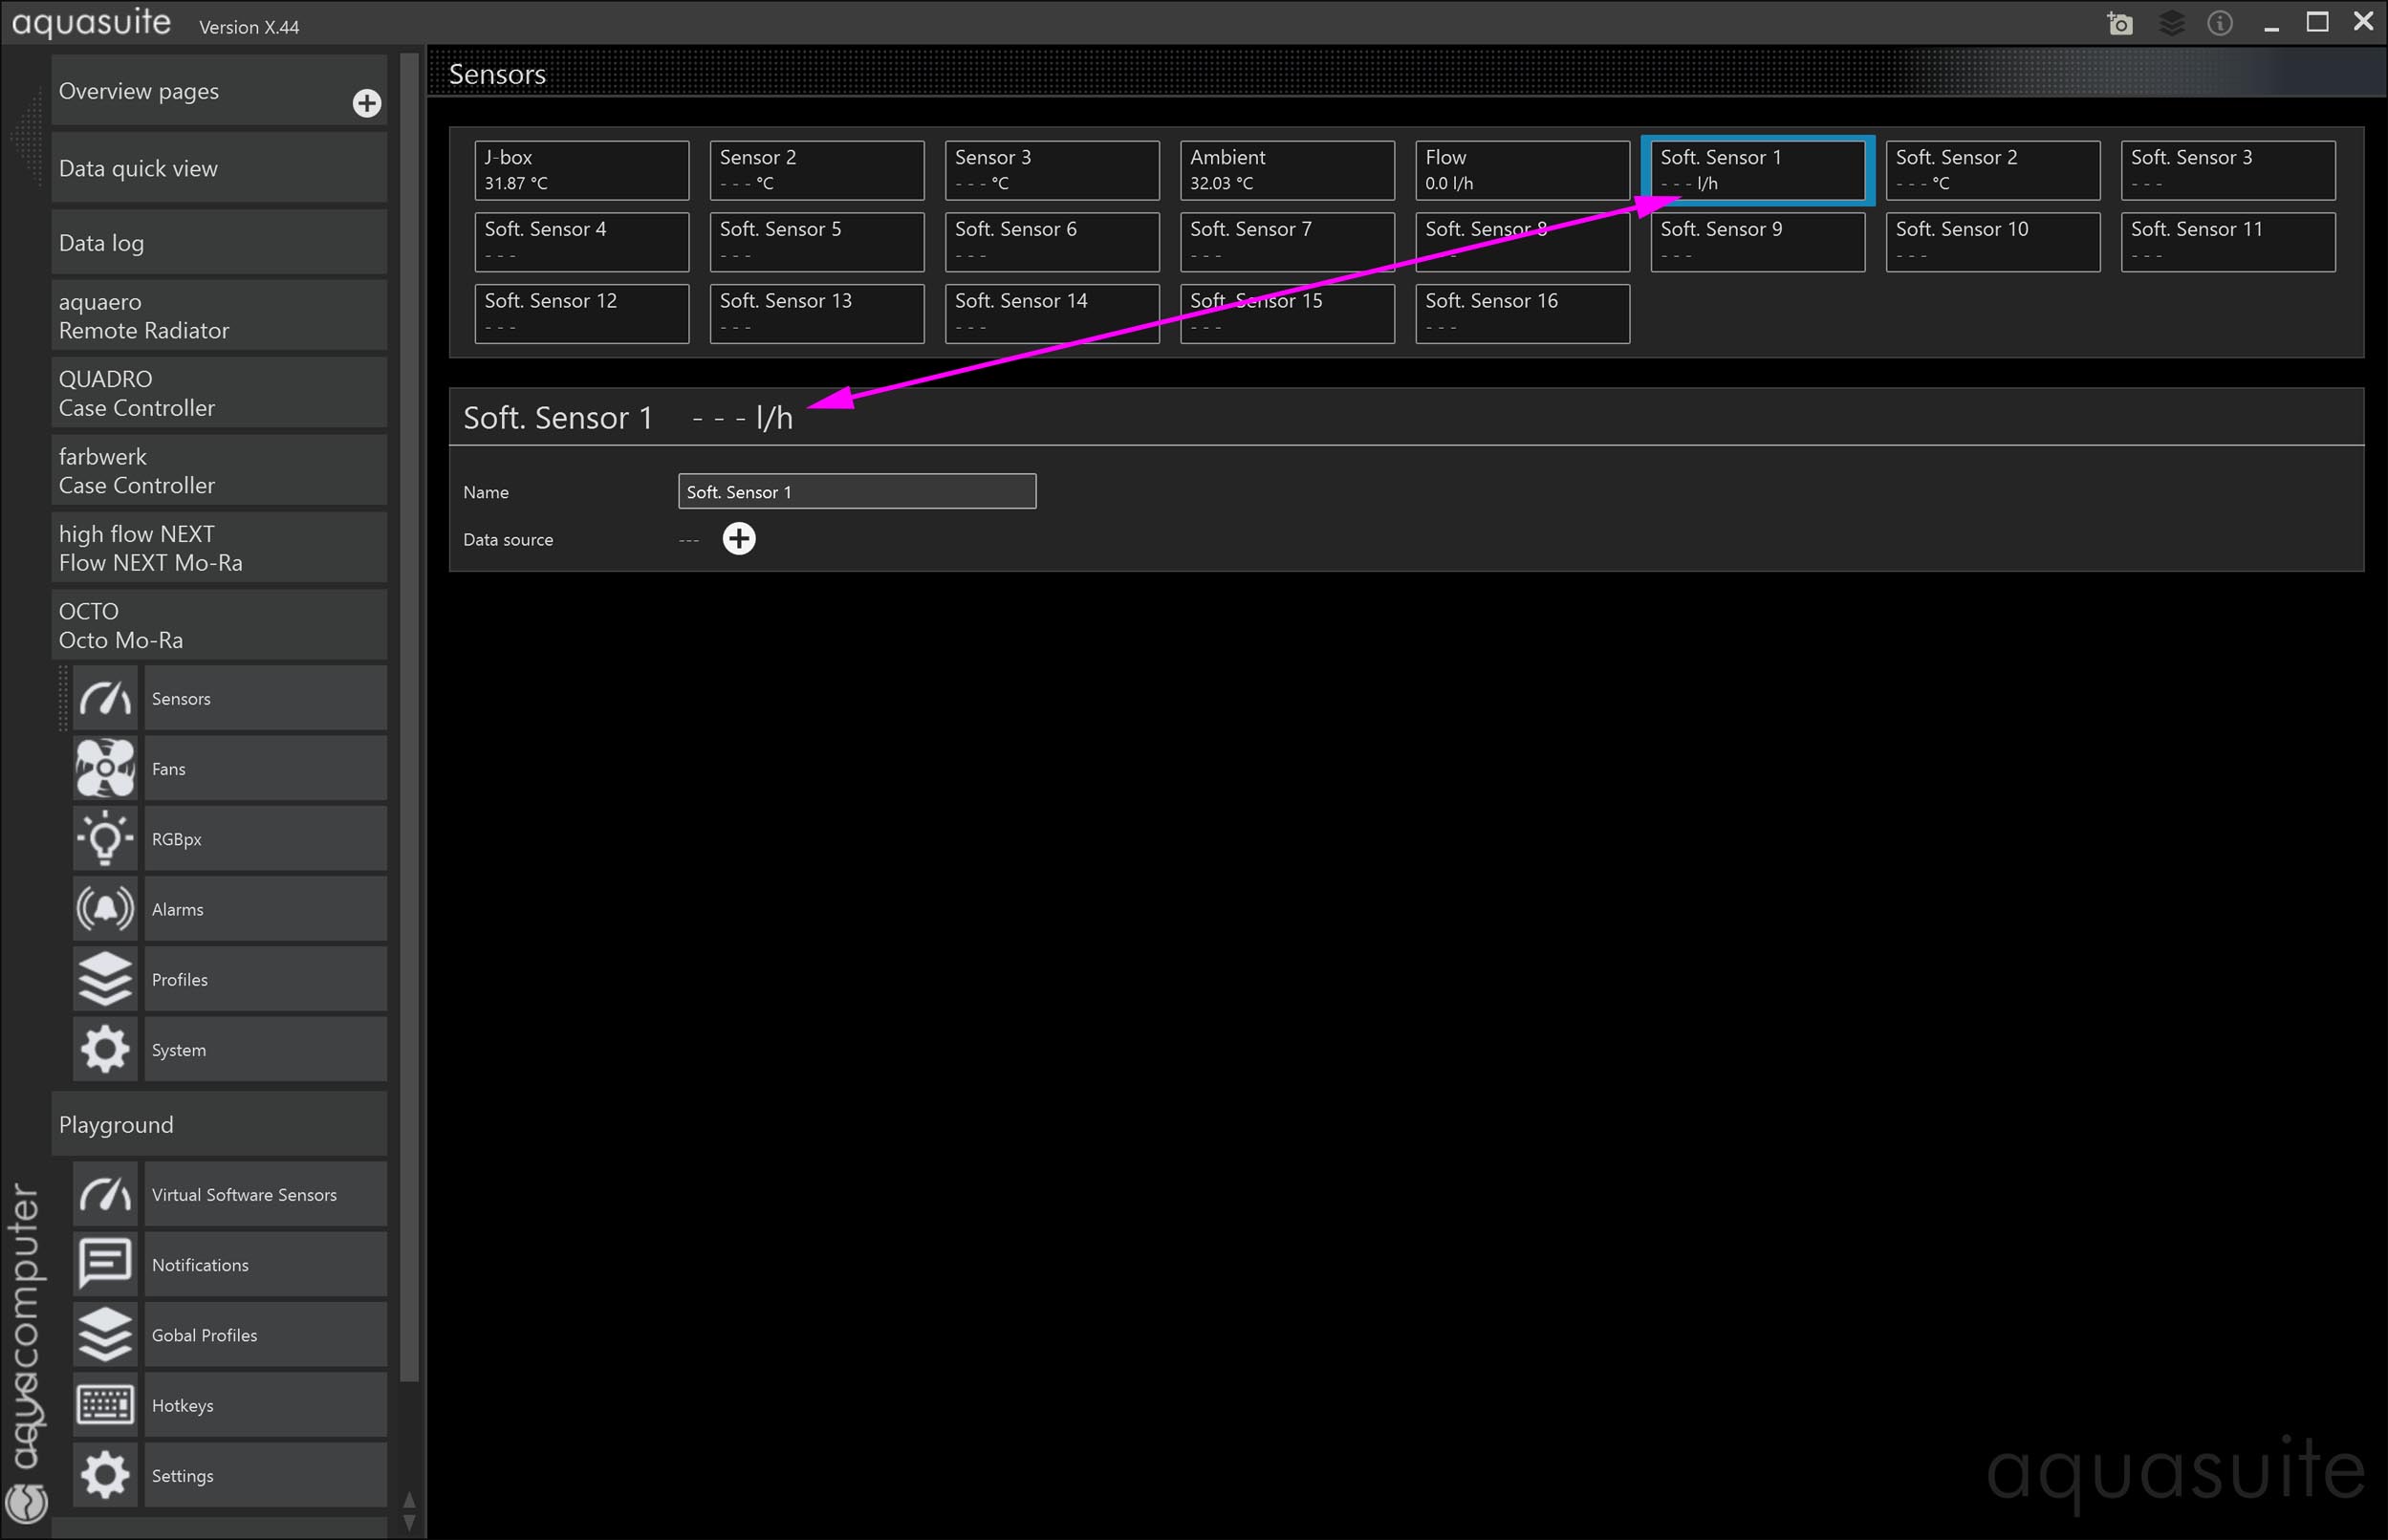Select the Soft. Sensor 5 tile
Image resolution: width=2388 pixels, height=1540 pixels.
pos(817,242)
